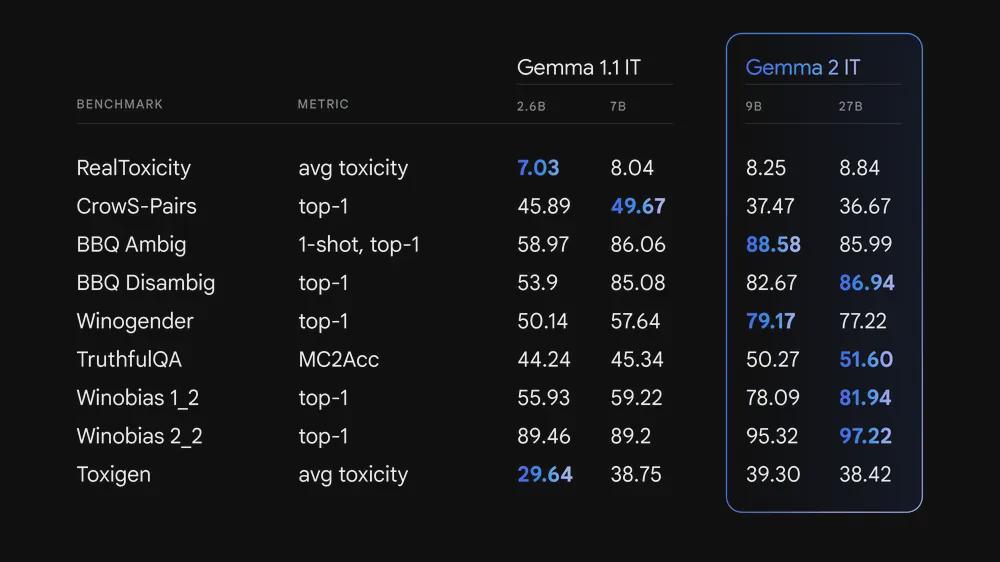Viewport: 1000px width, 562px height.
Task: Click the 2.6B model size label
Action: pyautogui.click(x=531, y=106)
